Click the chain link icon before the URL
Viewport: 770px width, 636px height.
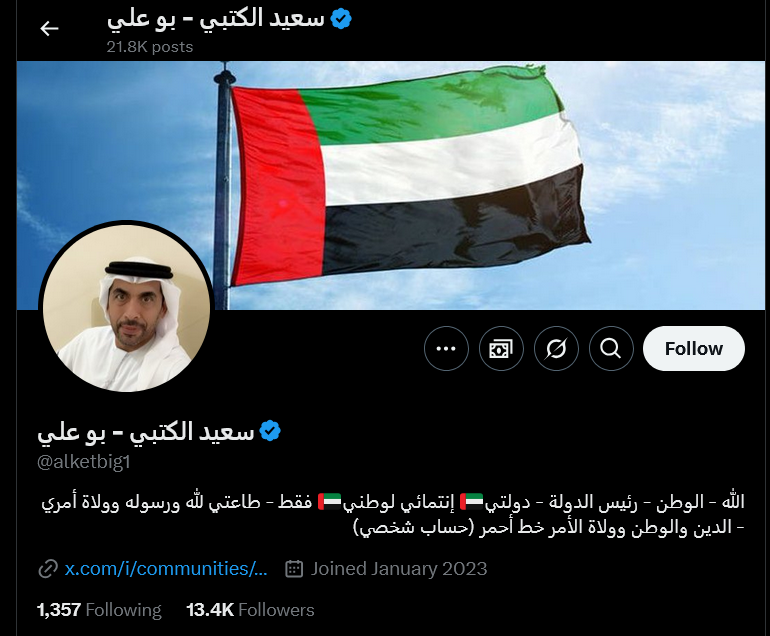48,569
